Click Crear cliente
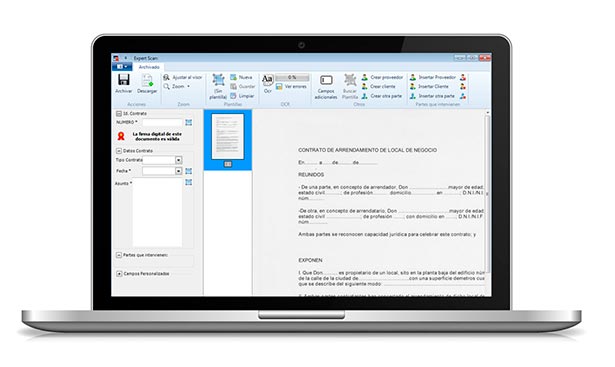Screen dimensions: 615x367 378,86
